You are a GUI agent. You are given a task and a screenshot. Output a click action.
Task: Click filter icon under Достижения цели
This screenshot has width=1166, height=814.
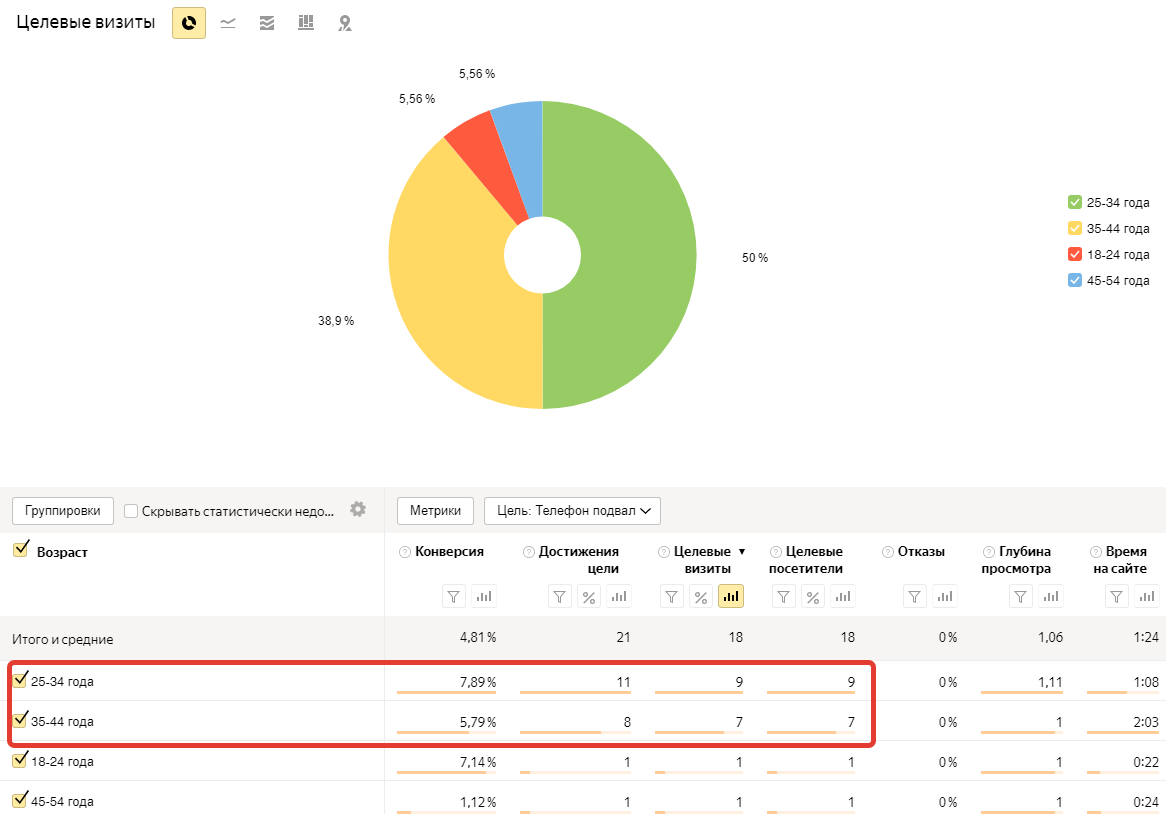(x=560, y=596)
